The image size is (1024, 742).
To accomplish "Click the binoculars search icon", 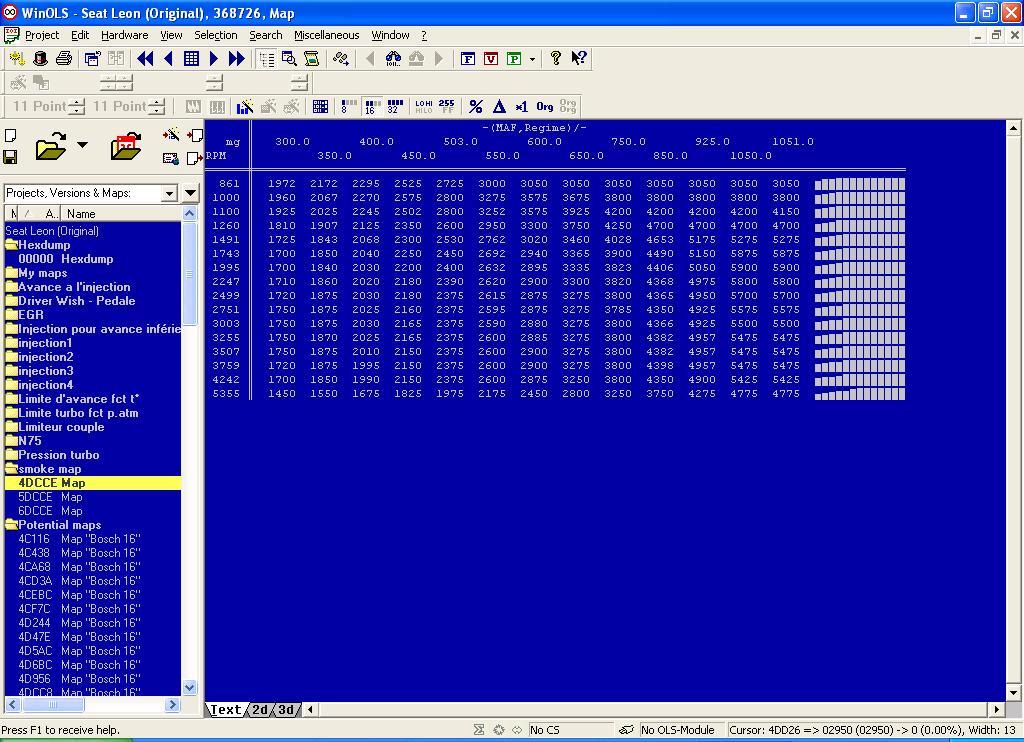I will [x=393, y=59].
